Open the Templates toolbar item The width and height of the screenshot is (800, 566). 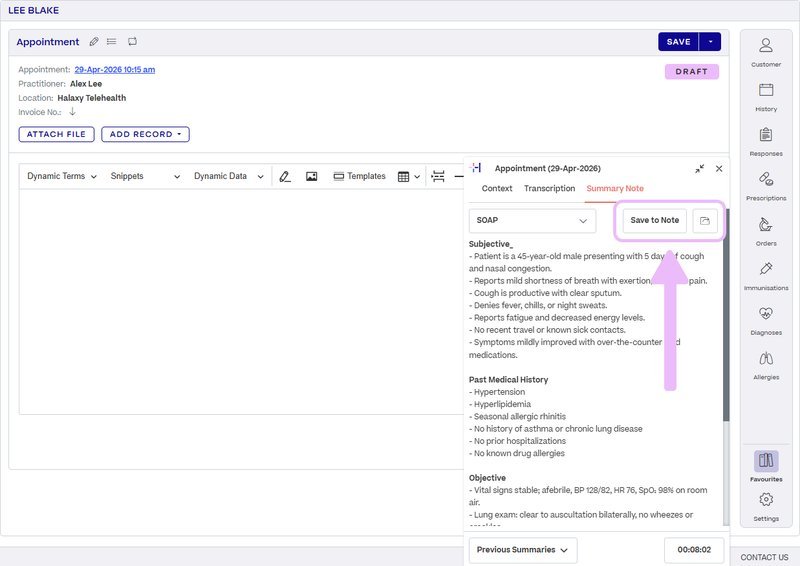click(x=359, y=176)
